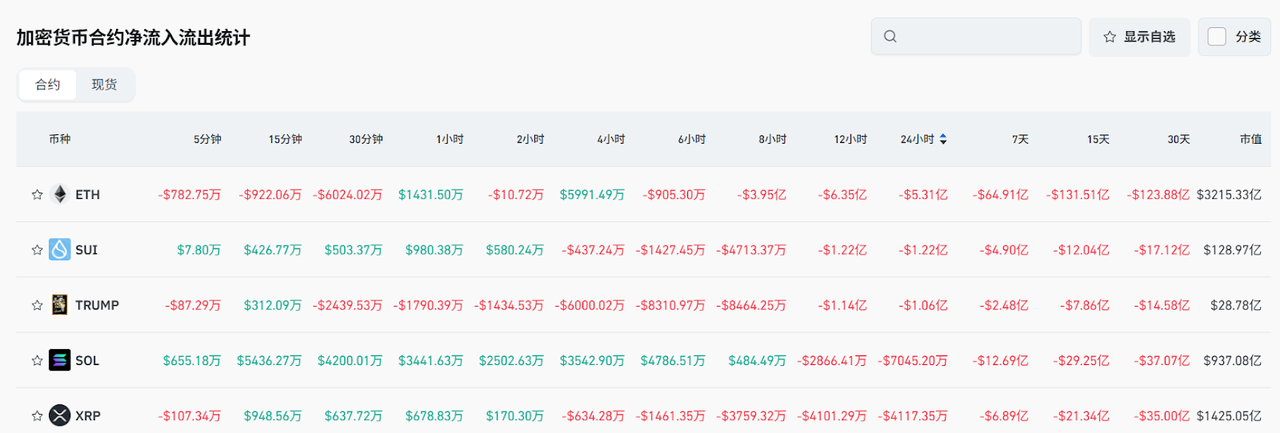Sort table by 市值 column header
The height and width of the screenshot is (433, 1280).
click(x=1250, y=140)
